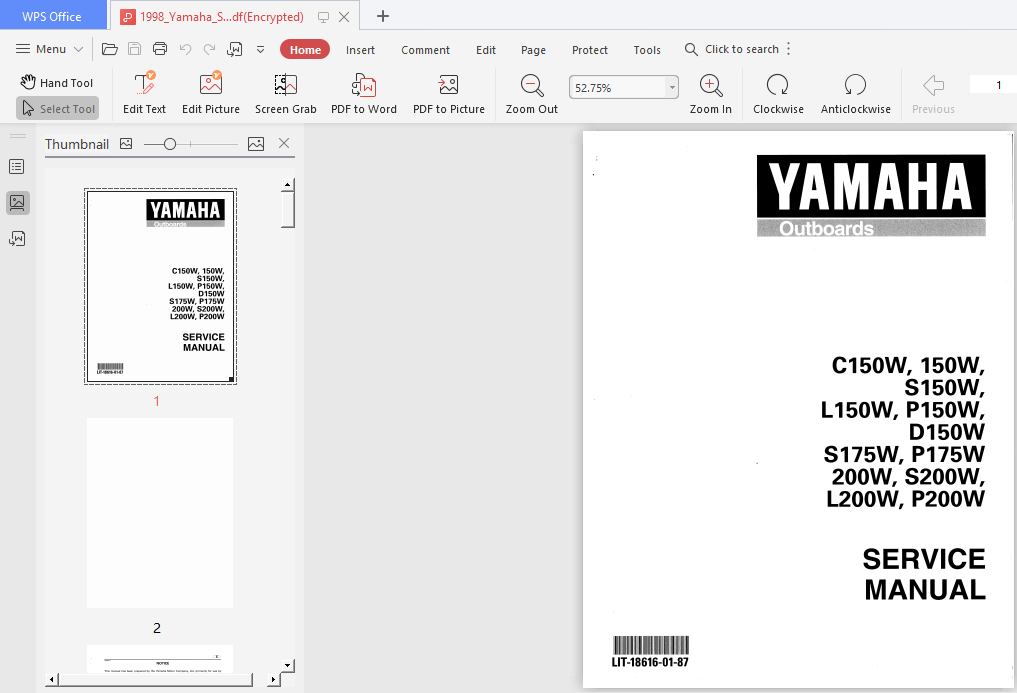Click the 'SERVICE MANUAL' title on the page
This screenshot has width=1017, height=693.
click(924, 574)
